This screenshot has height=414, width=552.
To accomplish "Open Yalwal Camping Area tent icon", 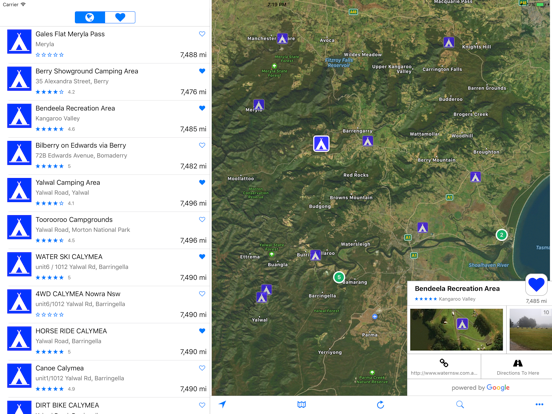I will click(x=19, y=190).
